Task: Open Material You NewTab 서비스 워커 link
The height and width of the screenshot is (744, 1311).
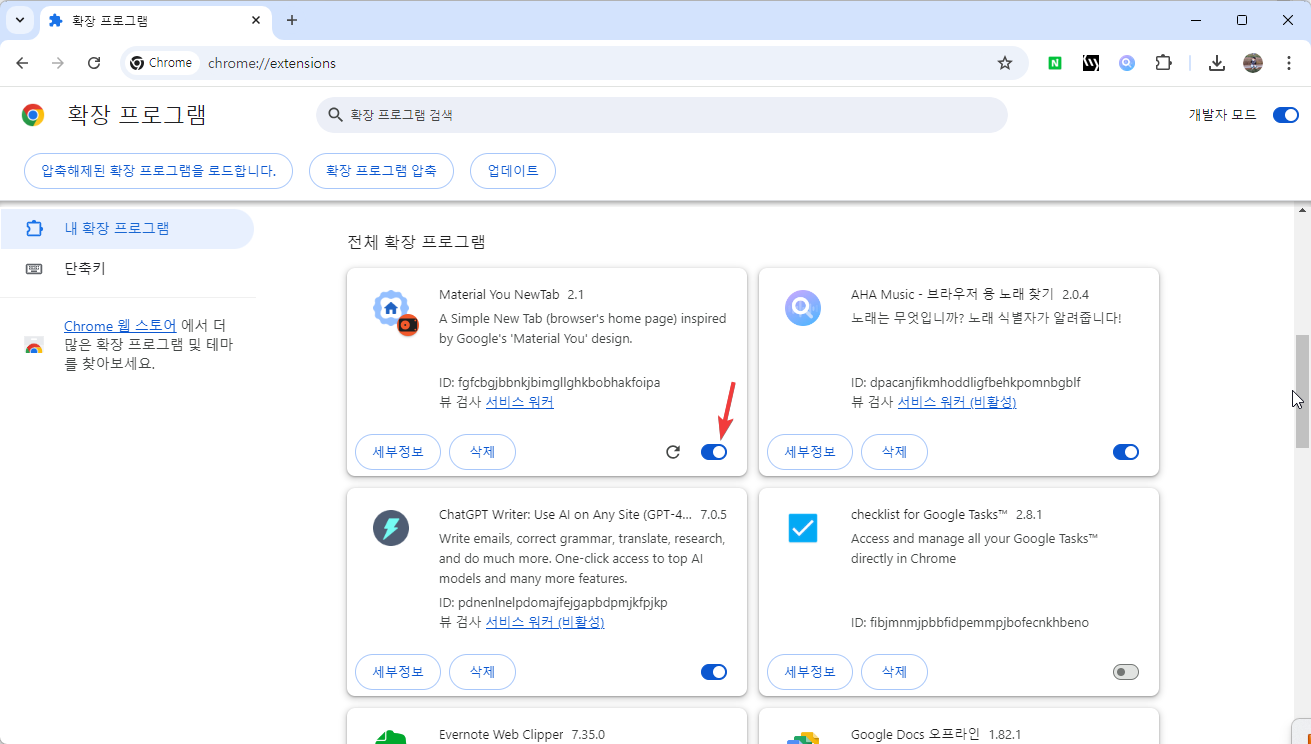Action: point(519,402)
